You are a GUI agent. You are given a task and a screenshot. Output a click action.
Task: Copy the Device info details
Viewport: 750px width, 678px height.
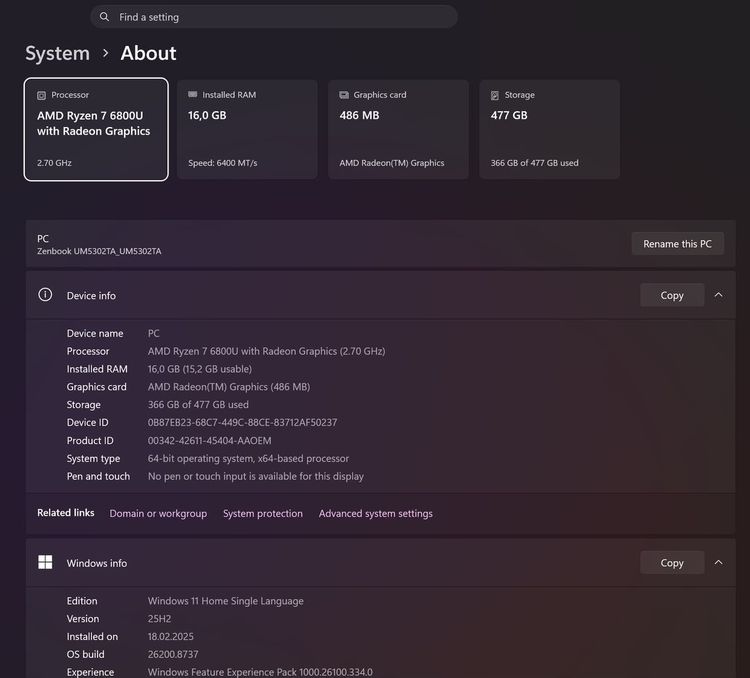coord(672,295)
